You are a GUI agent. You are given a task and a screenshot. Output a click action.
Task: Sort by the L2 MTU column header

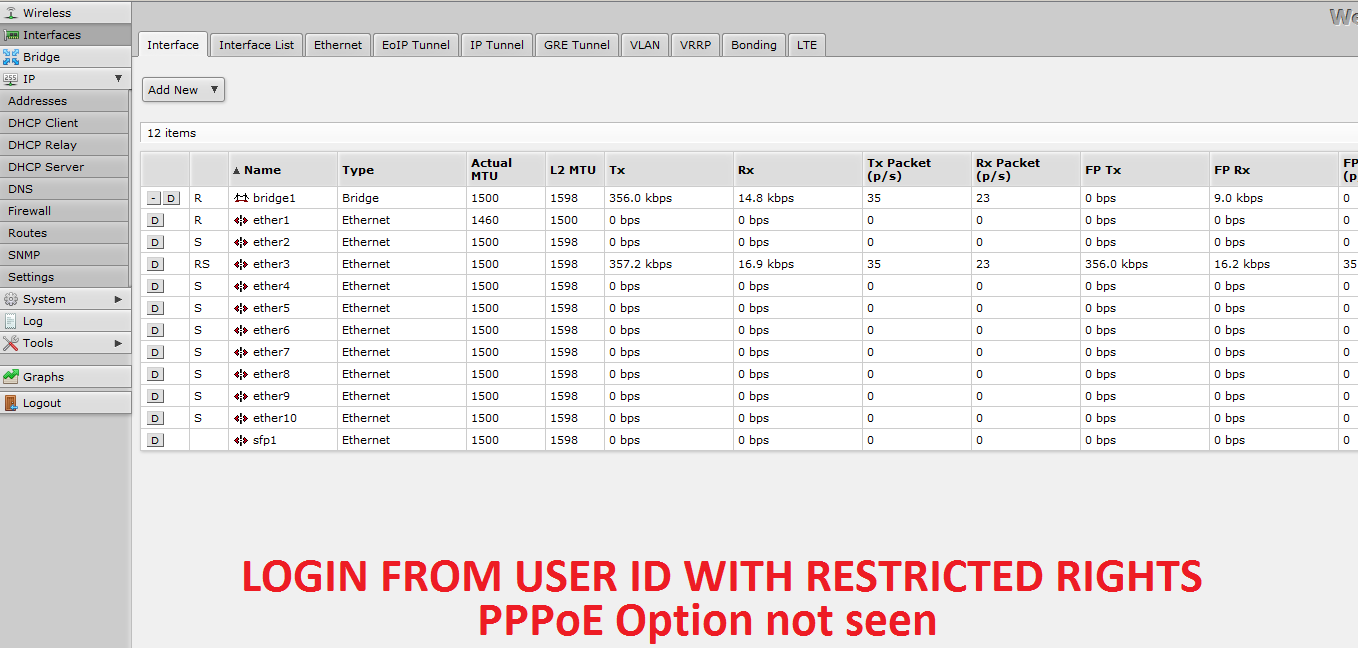(x=575, y=170)
